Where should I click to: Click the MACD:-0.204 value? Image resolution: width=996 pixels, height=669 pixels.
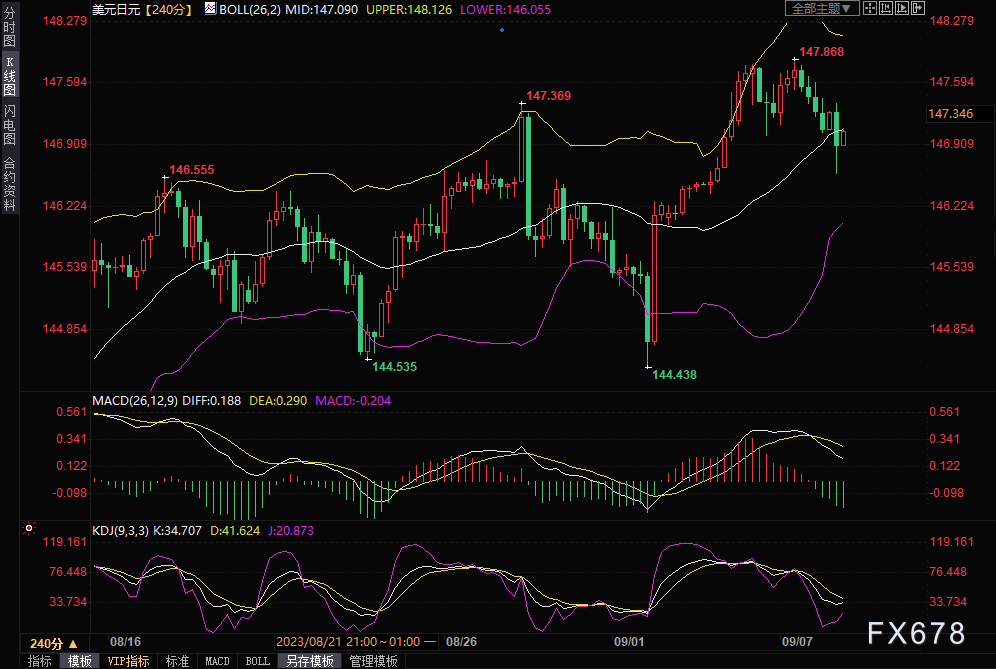[353, 401]
